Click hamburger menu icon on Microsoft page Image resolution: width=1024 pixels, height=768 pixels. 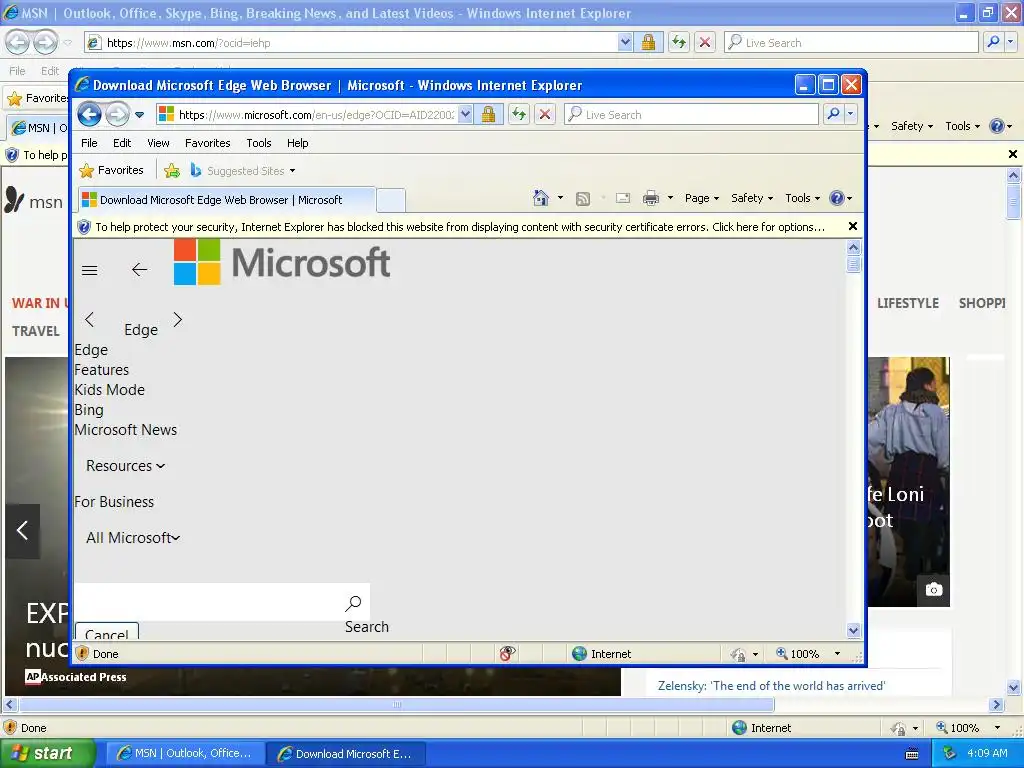click(x=89, y=270)
